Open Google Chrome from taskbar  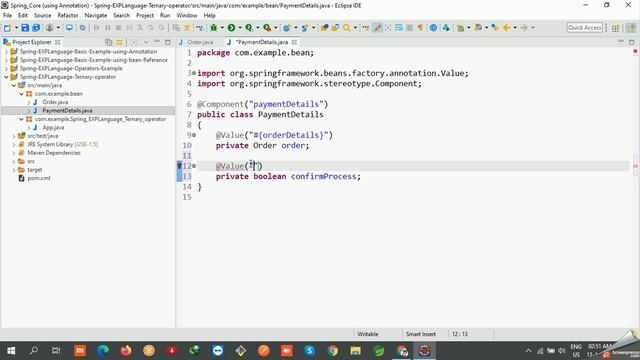332,351
